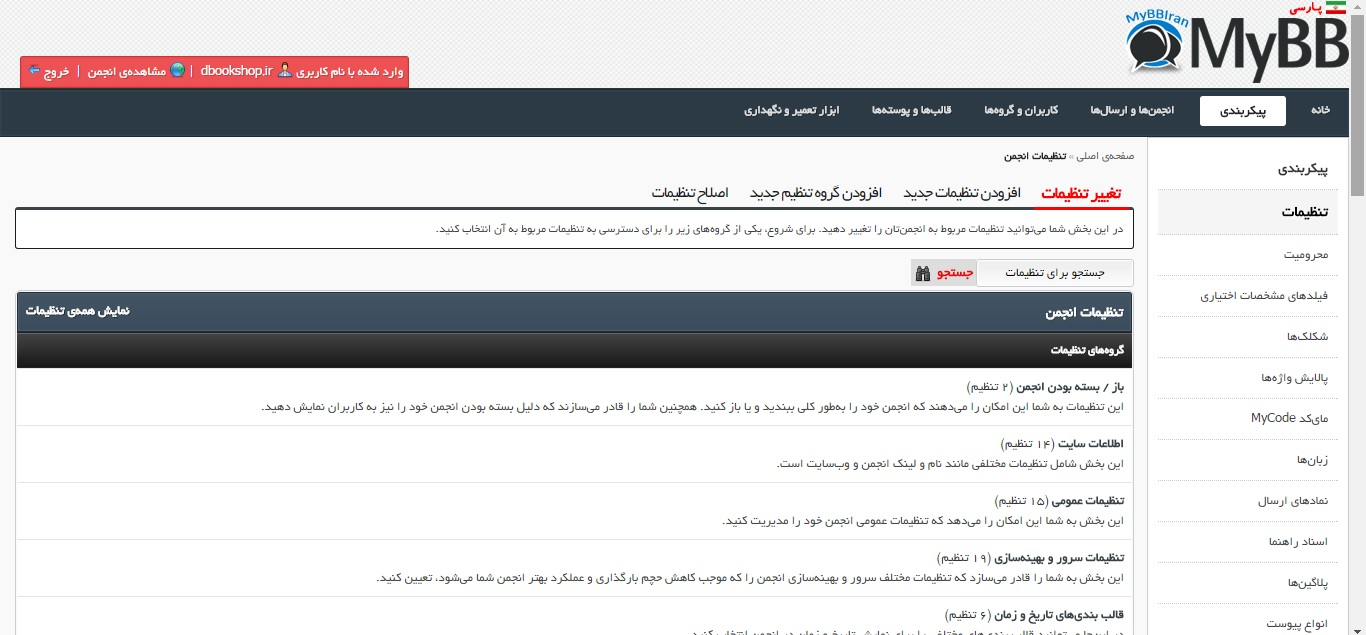1366x635 pixels.
Task: Switch to اصلاح تنظیمات tab
Action: [x=690, y=192]
